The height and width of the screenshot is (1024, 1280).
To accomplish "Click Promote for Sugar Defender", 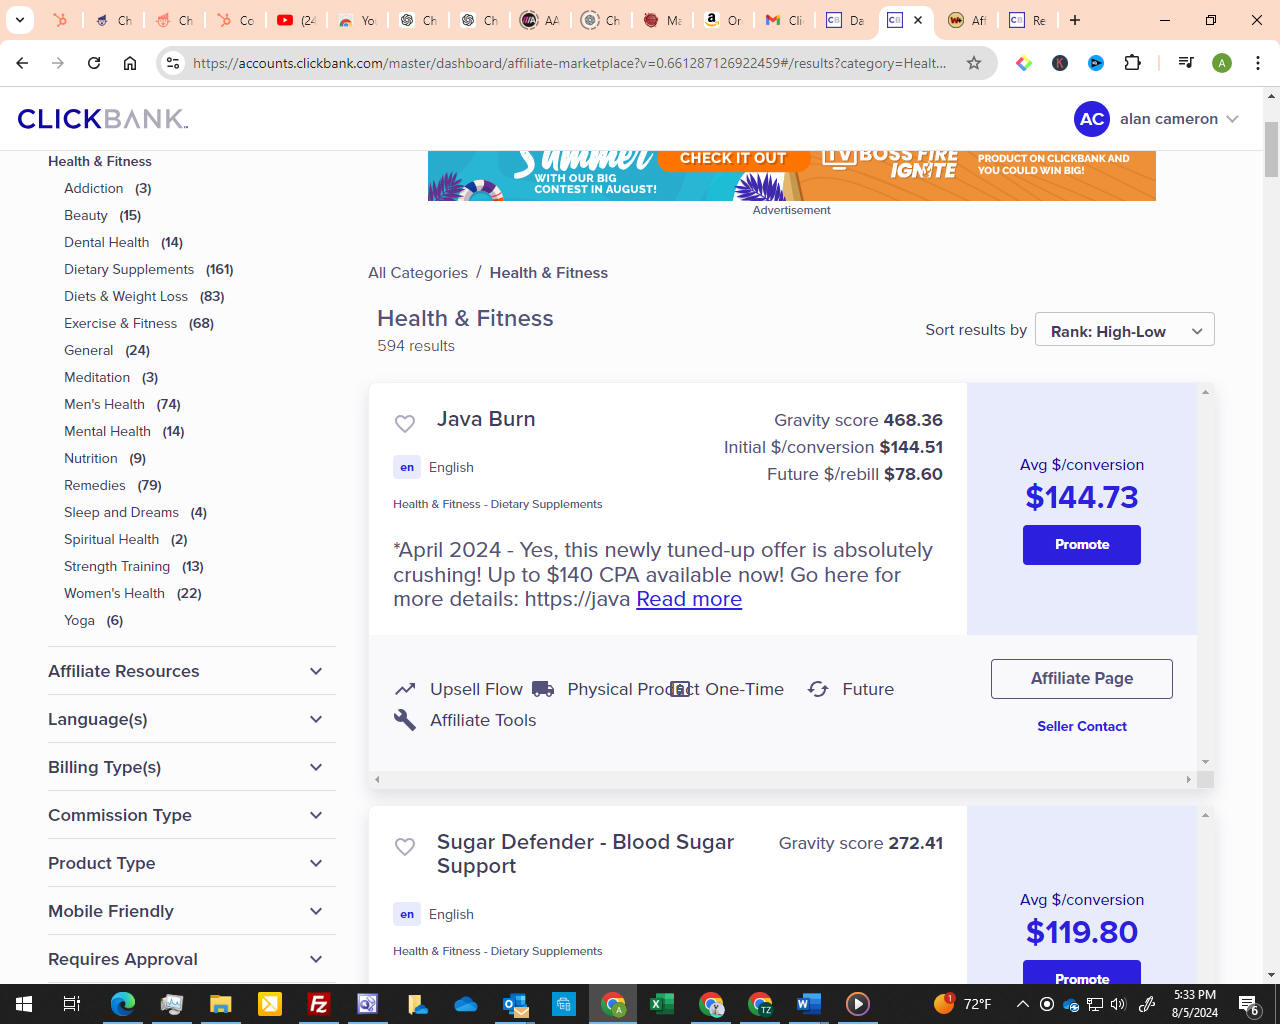I will pos(1082,972).
